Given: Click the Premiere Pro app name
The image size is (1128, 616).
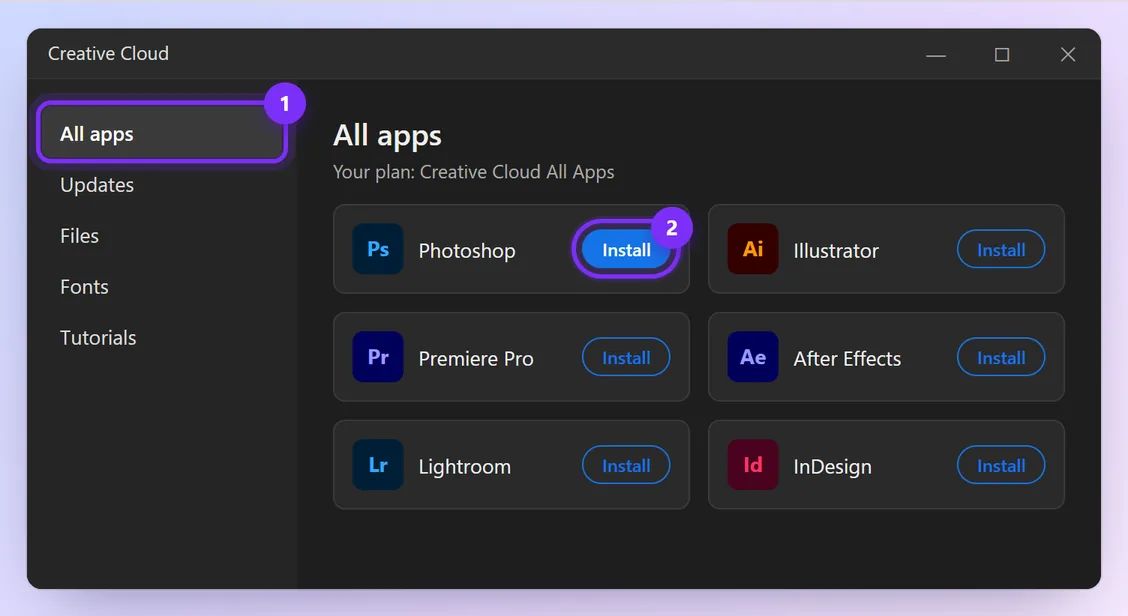Looking at the screenshot, I should (476, 358).
